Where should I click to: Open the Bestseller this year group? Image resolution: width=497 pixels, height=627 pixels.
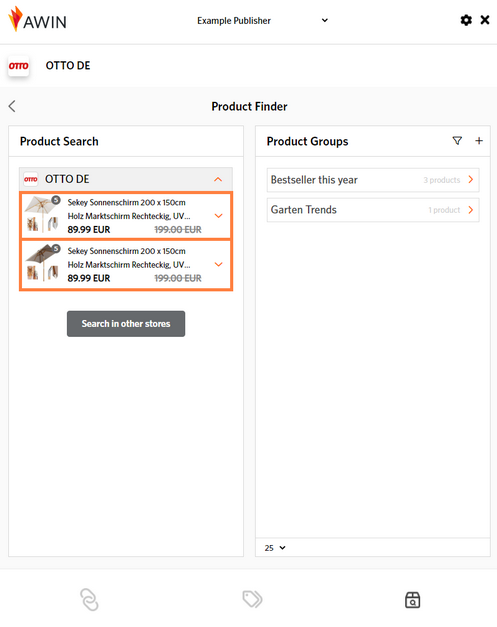pos(373,180)
